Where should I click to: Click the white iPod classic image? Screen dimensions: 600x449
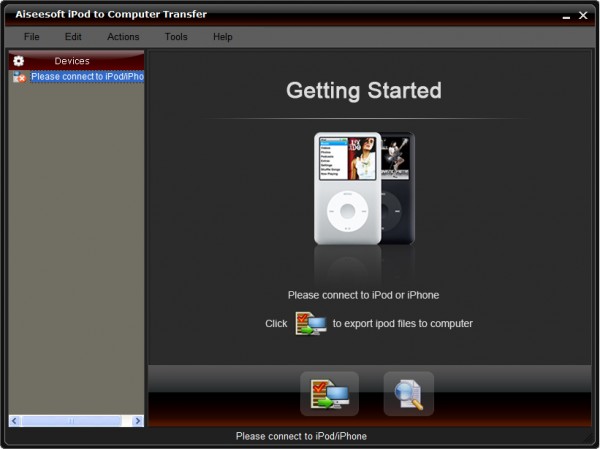click(x=347, y=188)
